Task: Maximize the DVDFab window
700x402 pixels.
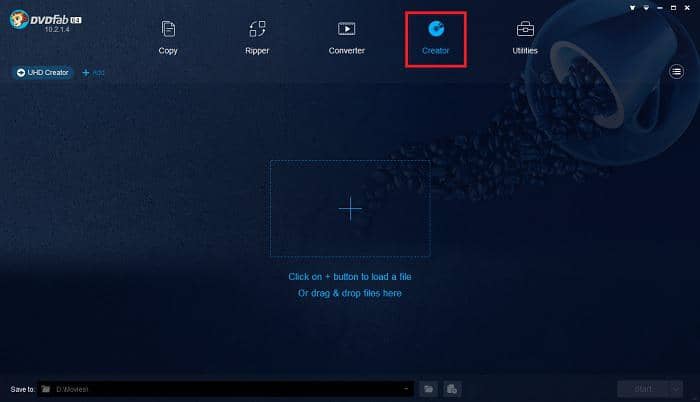Action: (673, 8)
